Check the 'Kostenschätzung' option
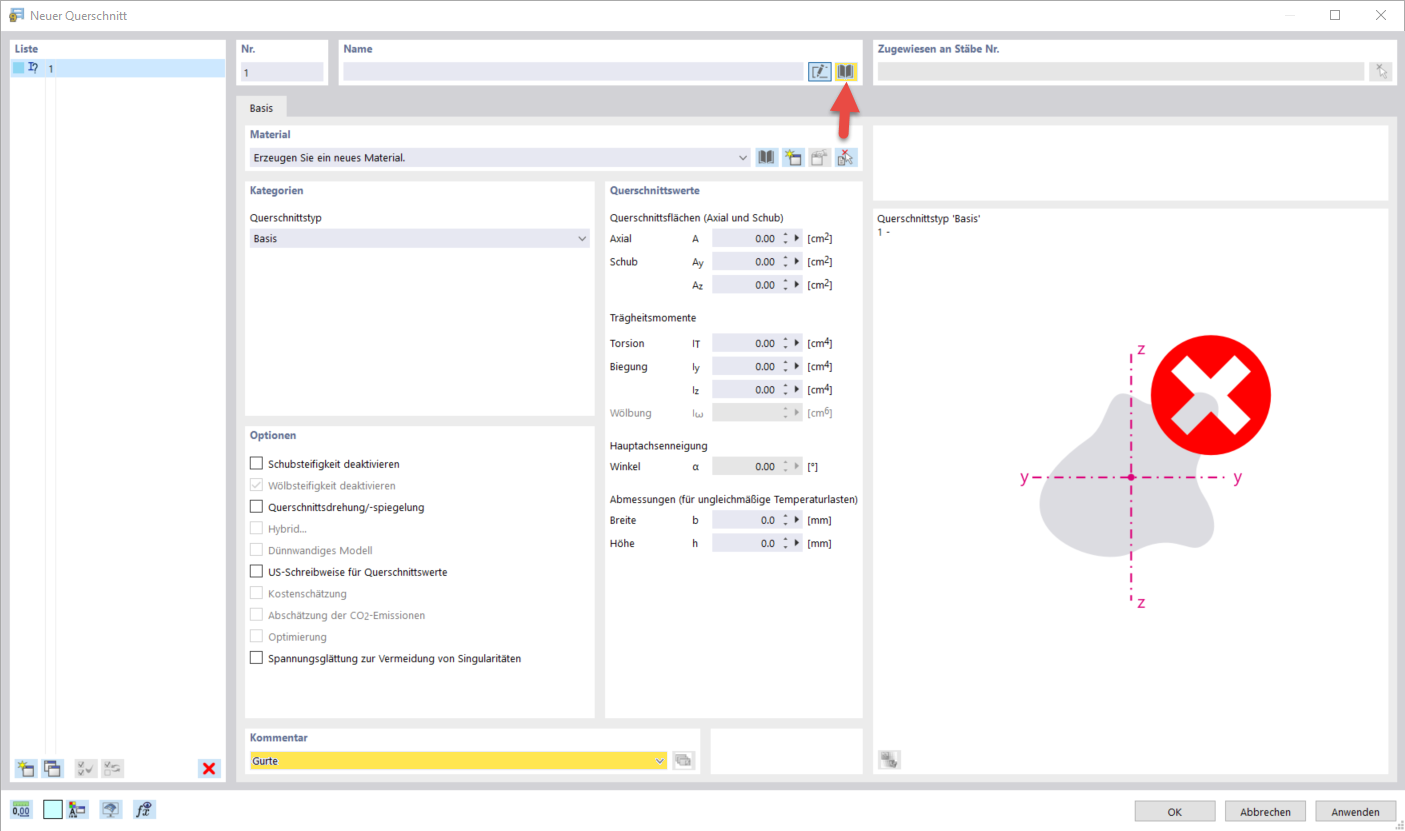 [257, 593]
